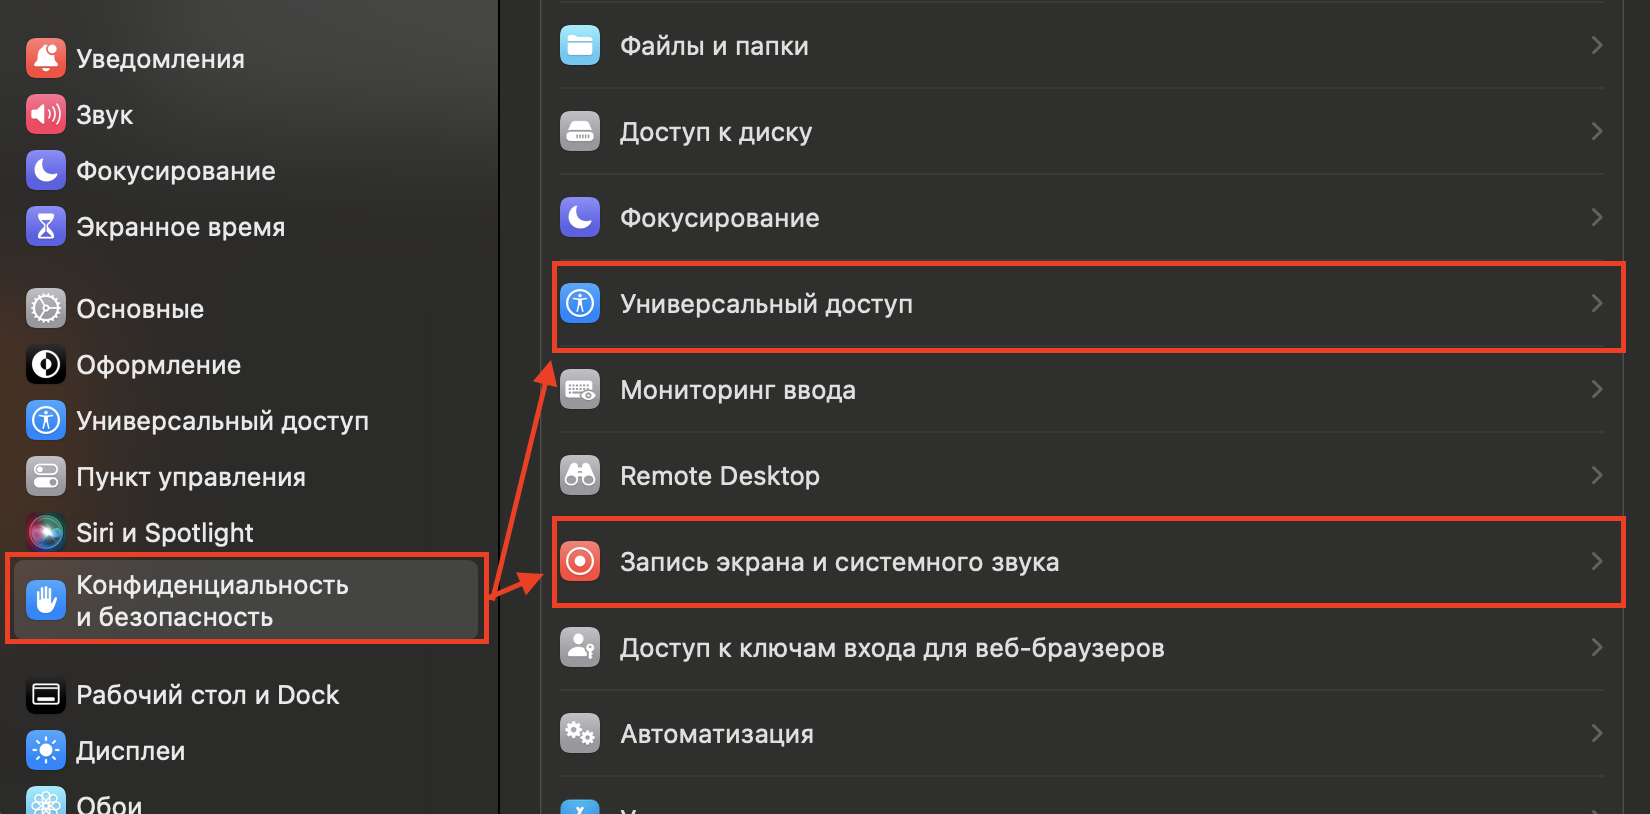The image size is (1650, 814).
Task: Click the Пункт управления icon
Action: (x=46, y=477)
